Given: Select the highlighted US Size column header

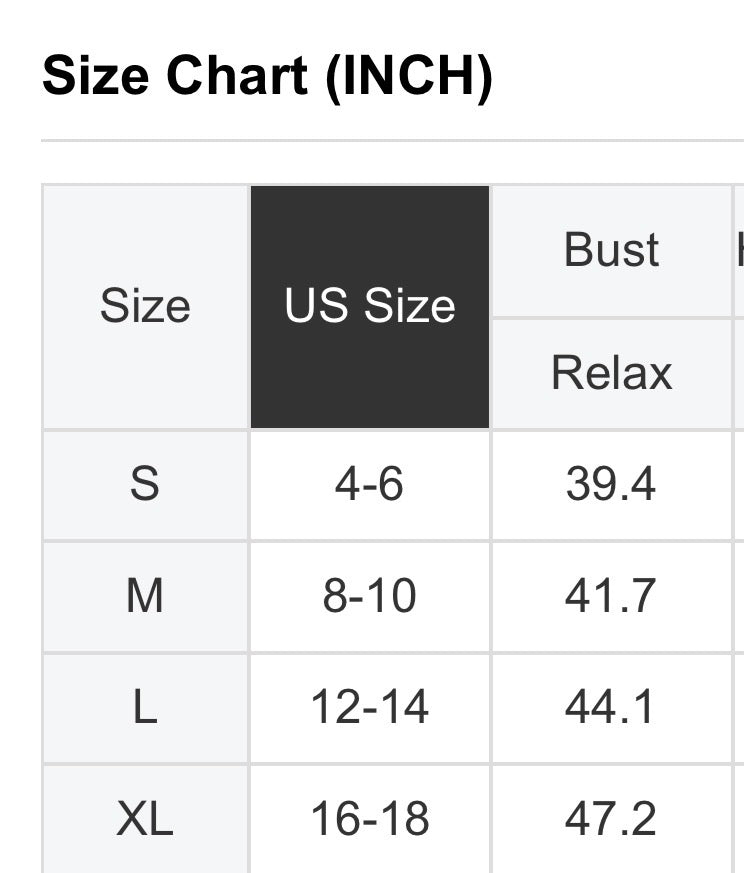Looking at the screenshot, I should (370, 306).
